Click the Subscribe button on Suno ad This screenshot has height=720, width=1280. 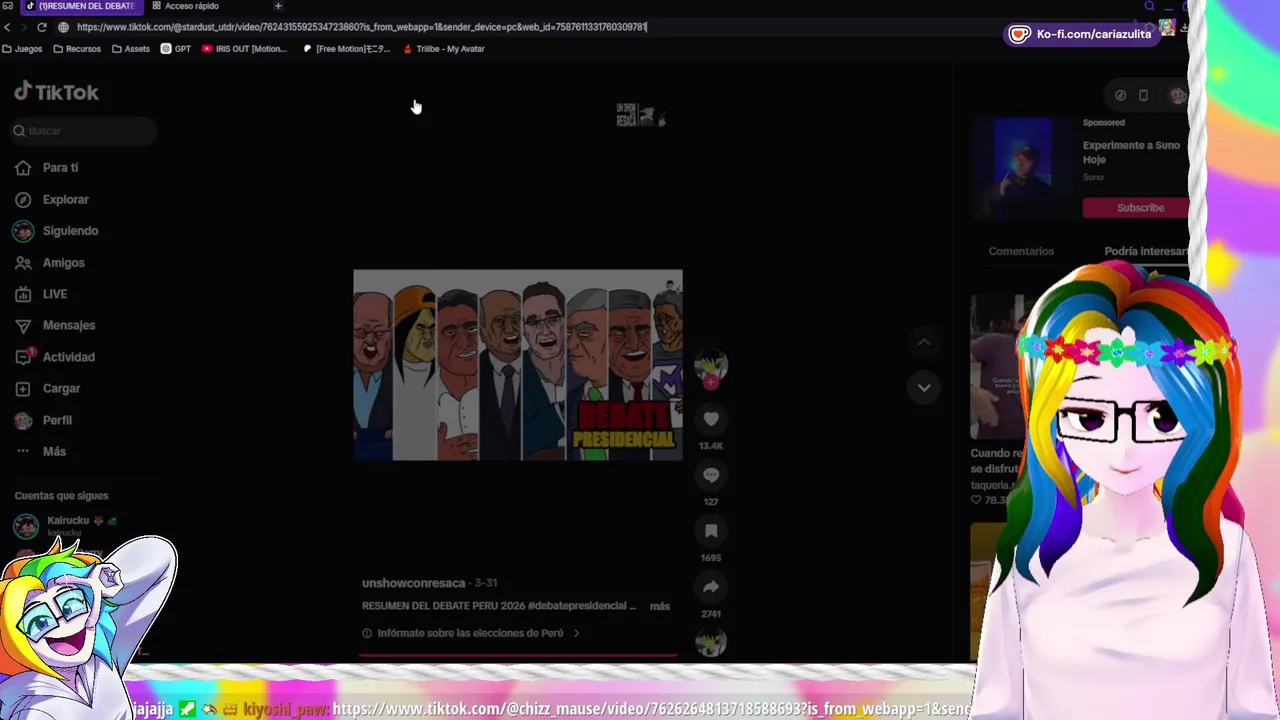click(x=1136, y=208)
